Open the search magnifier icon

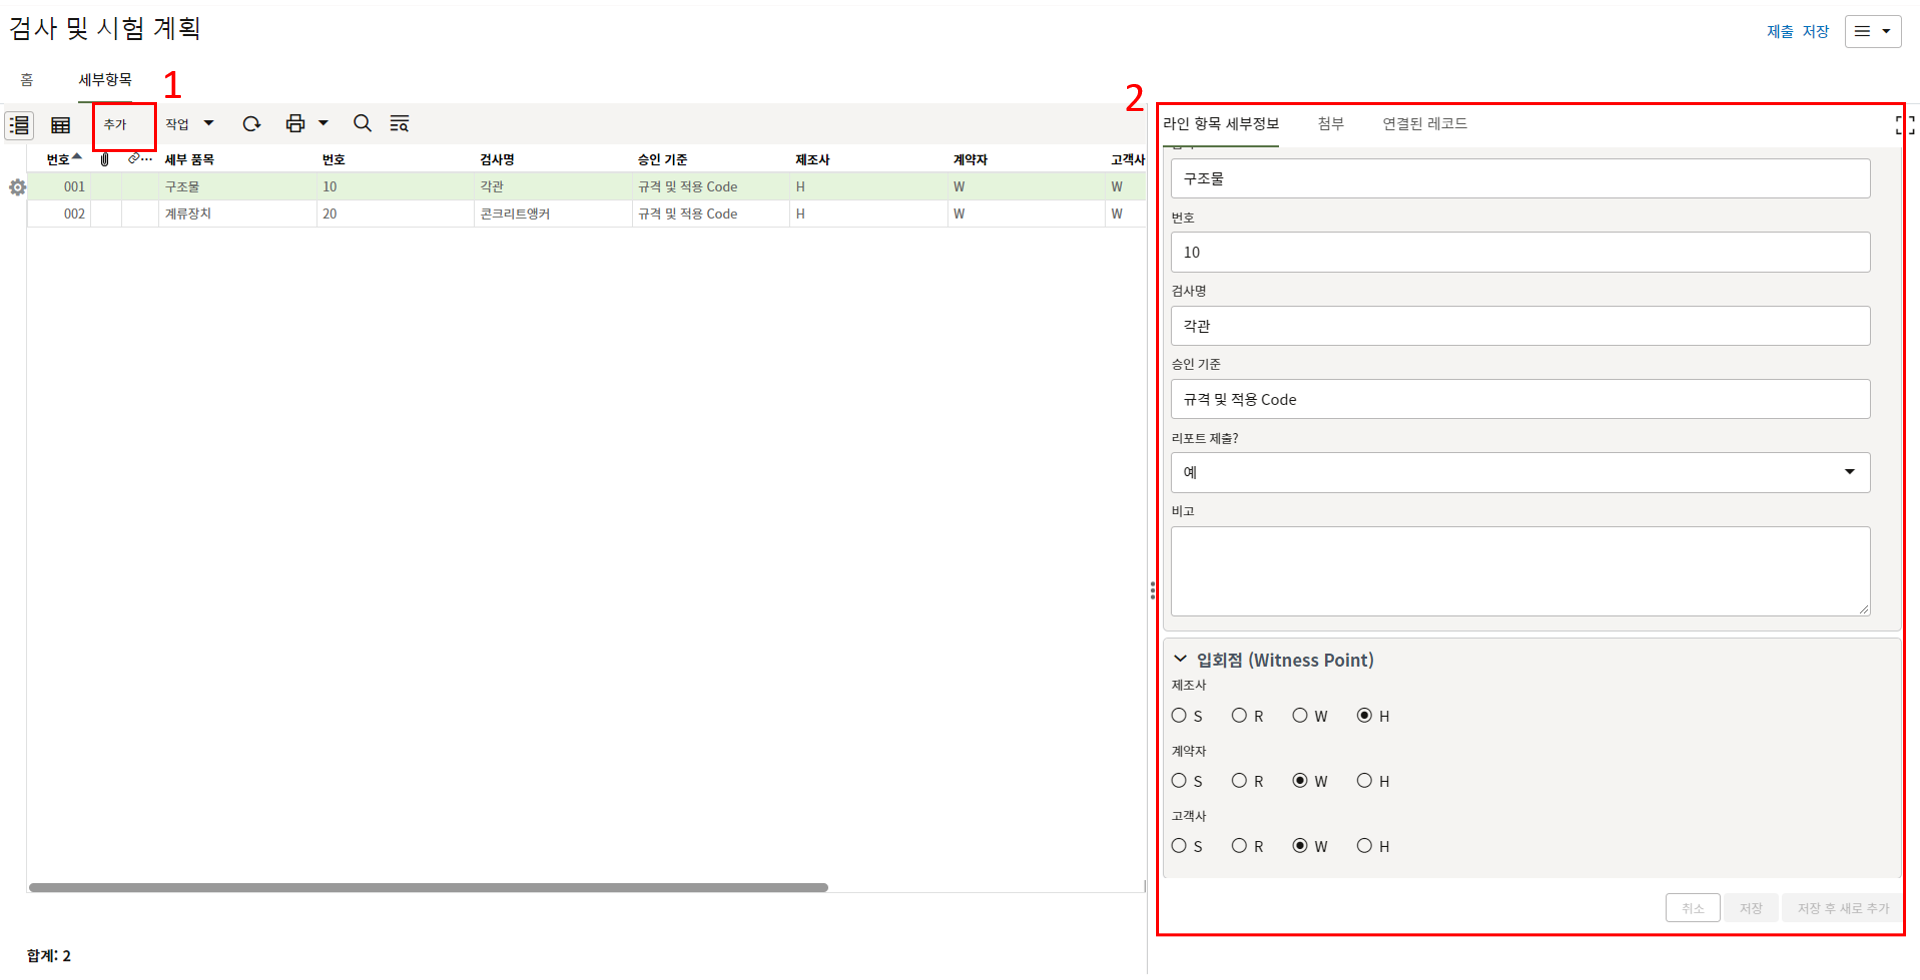[362, 123]
